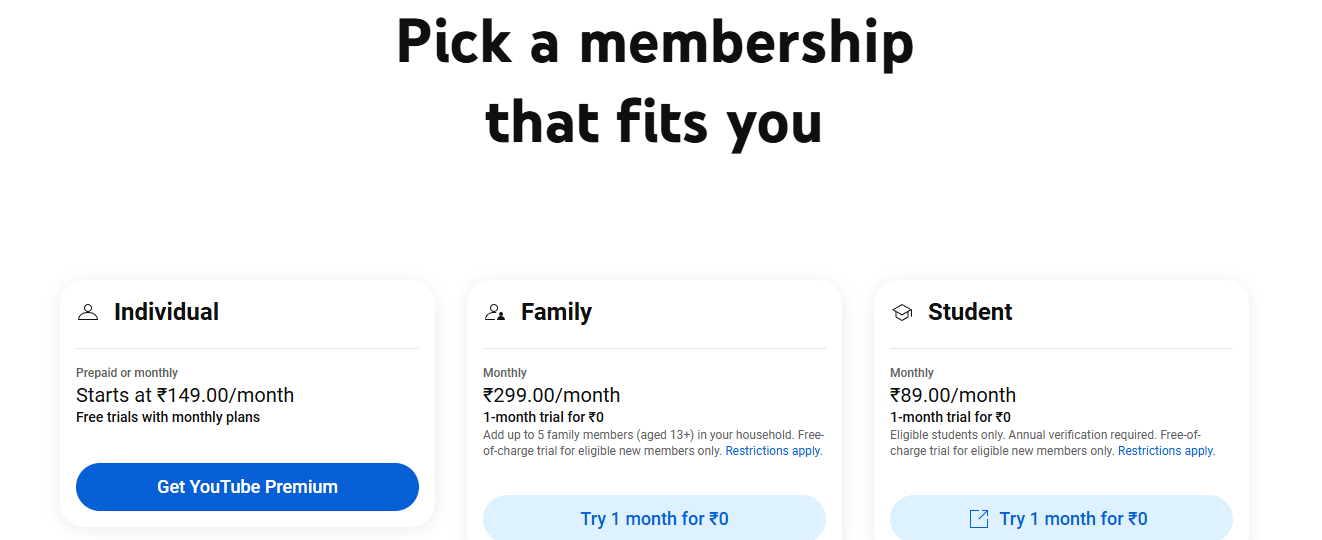This screenshot has width=1322, height=540.
Task: Select the Individual plan title
Action: coord(166,312)
